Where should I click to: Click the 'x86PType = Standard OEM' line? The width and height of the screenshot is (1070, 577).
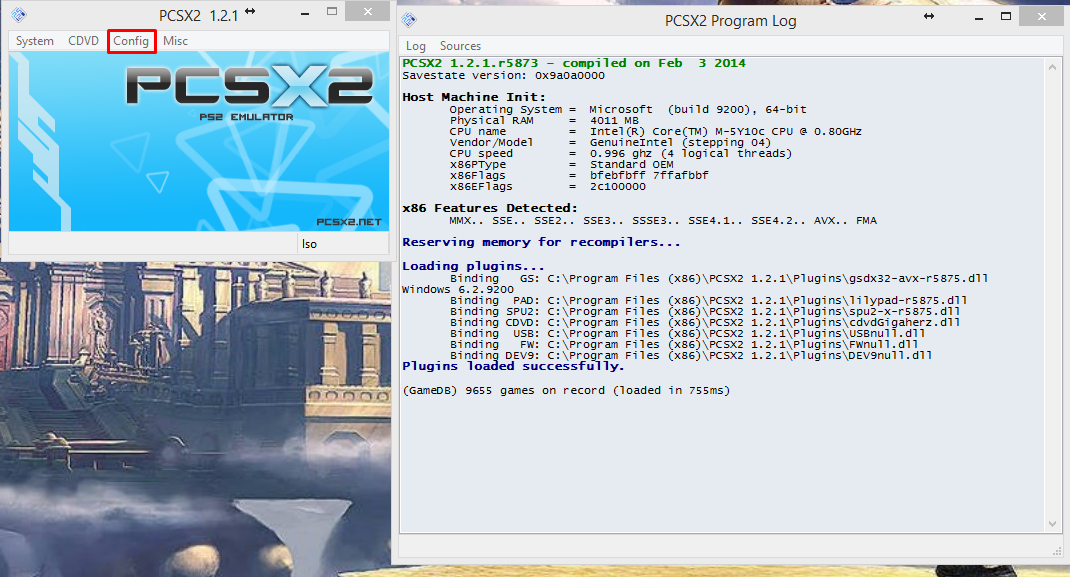pyautogui.click(x=561, y=164)
